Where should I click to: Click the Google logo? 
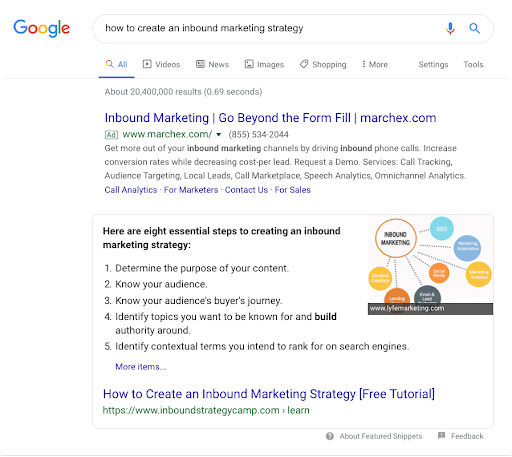[x=41, y=28]
